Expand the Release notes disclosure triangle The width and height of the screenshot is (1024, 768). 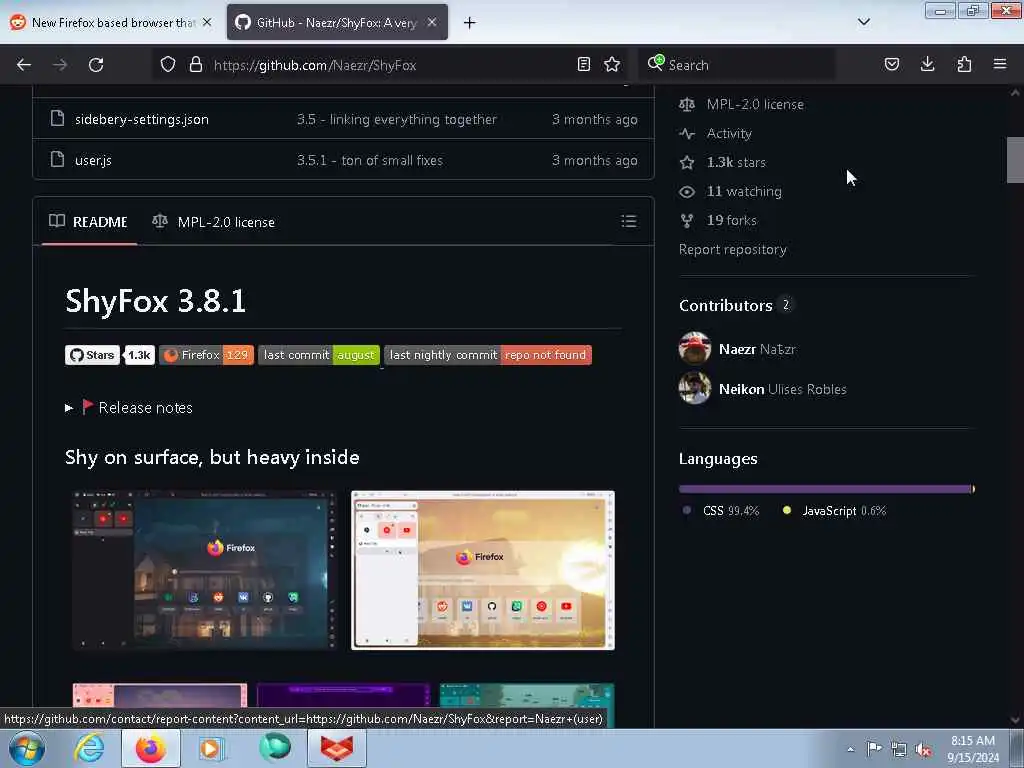pyautogui.click(x=69, y=408)
